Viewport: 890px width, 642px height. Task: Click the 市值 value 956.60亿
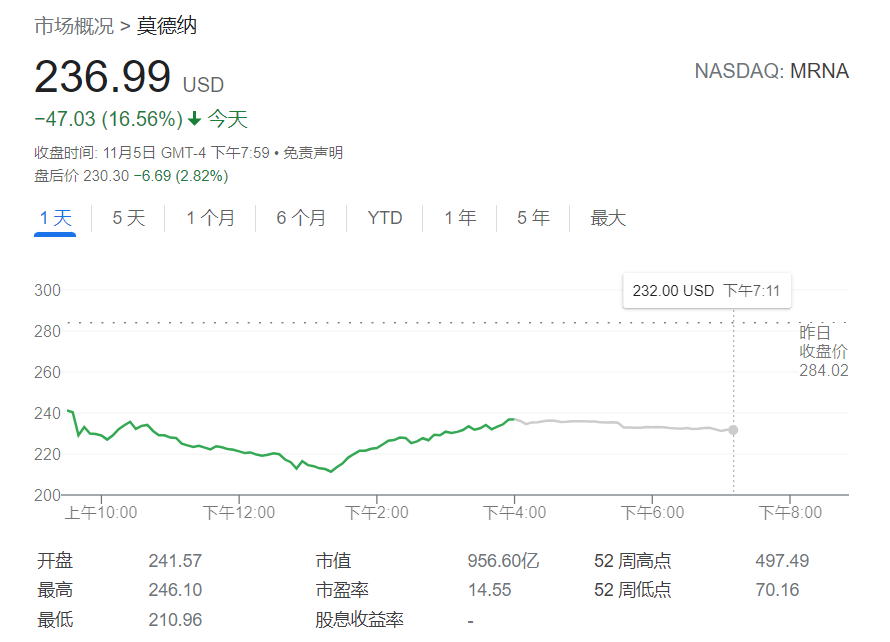click(x=503, y=561)
